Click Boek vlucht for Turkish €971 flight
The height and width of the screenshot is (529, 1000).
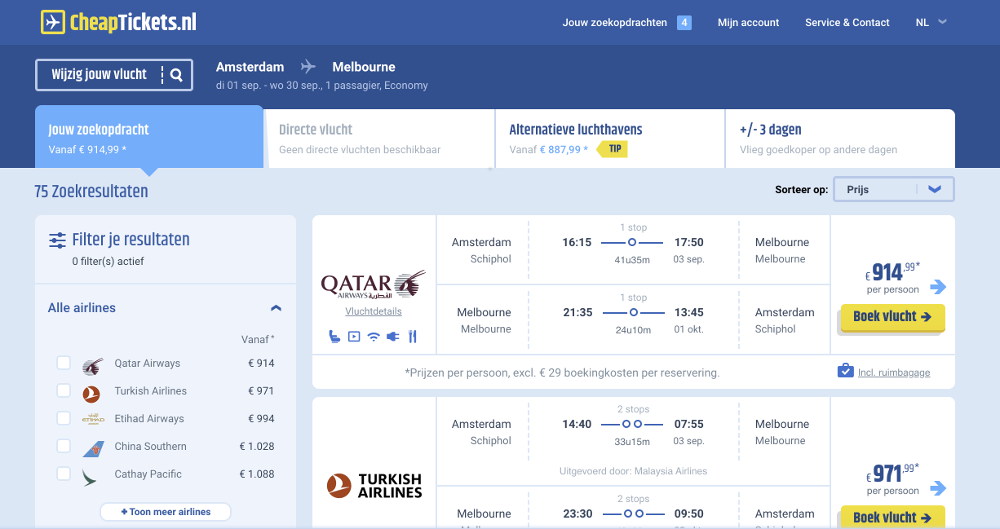coord(892,517)
